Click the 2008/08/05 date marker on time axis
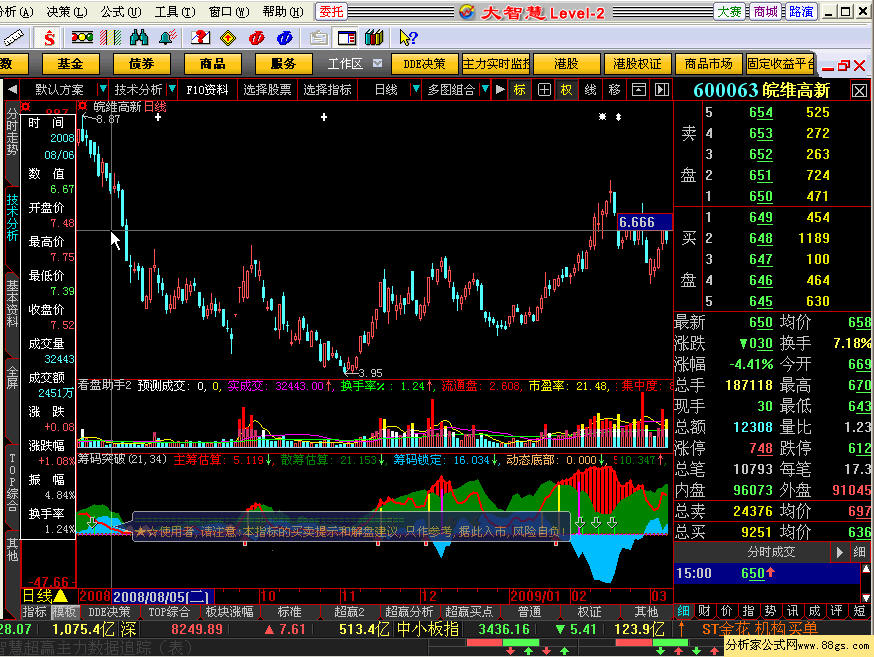The width and height of the screenshot is (874, 657). point(161,597)
